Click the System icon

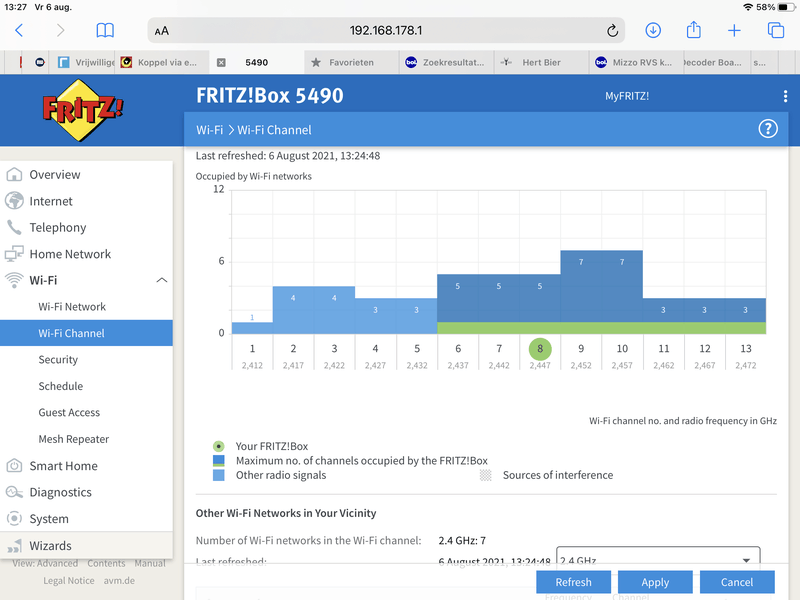click(14, 518)
